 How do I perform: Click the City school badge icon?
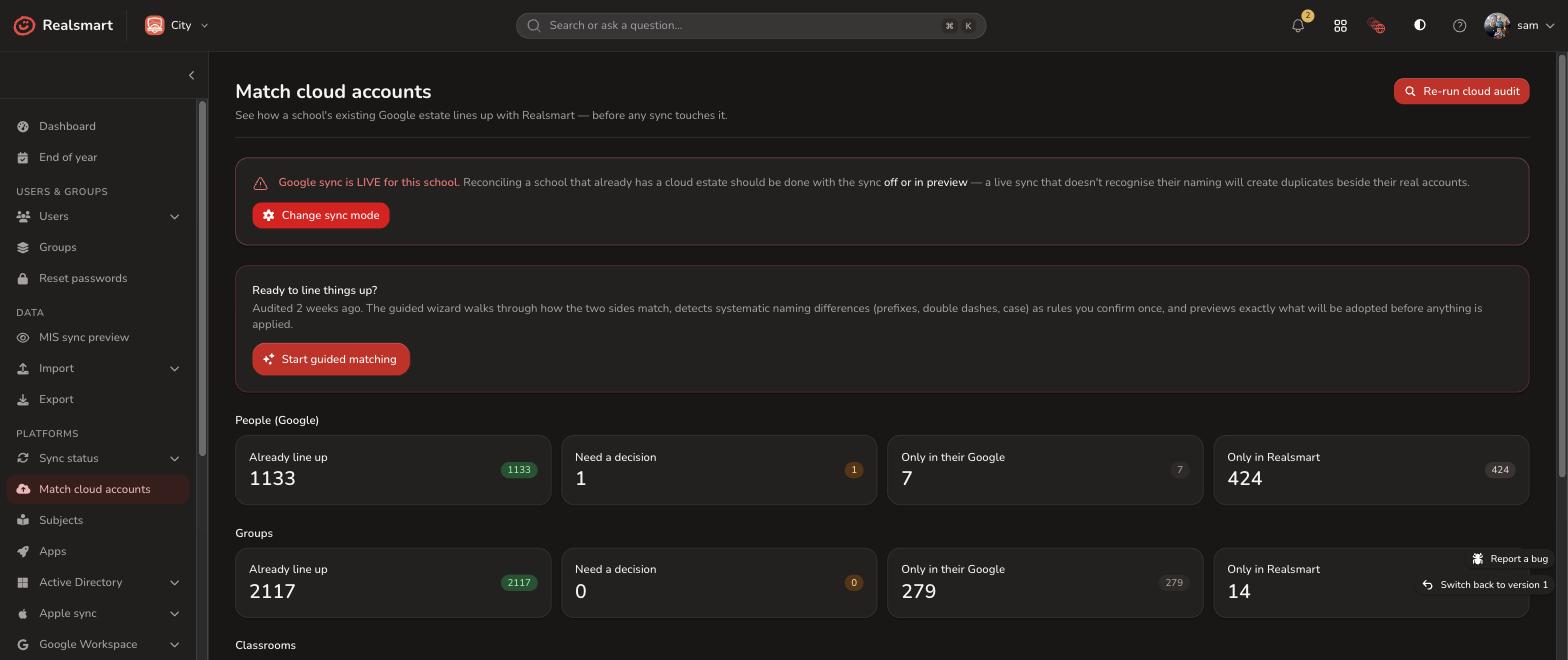[x=154, y=25]
